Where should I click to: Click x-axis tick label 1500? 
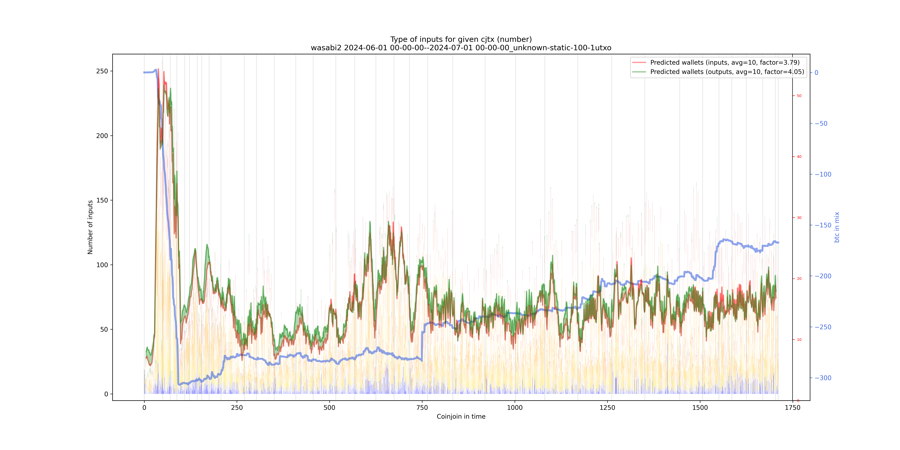click(699, 408)
